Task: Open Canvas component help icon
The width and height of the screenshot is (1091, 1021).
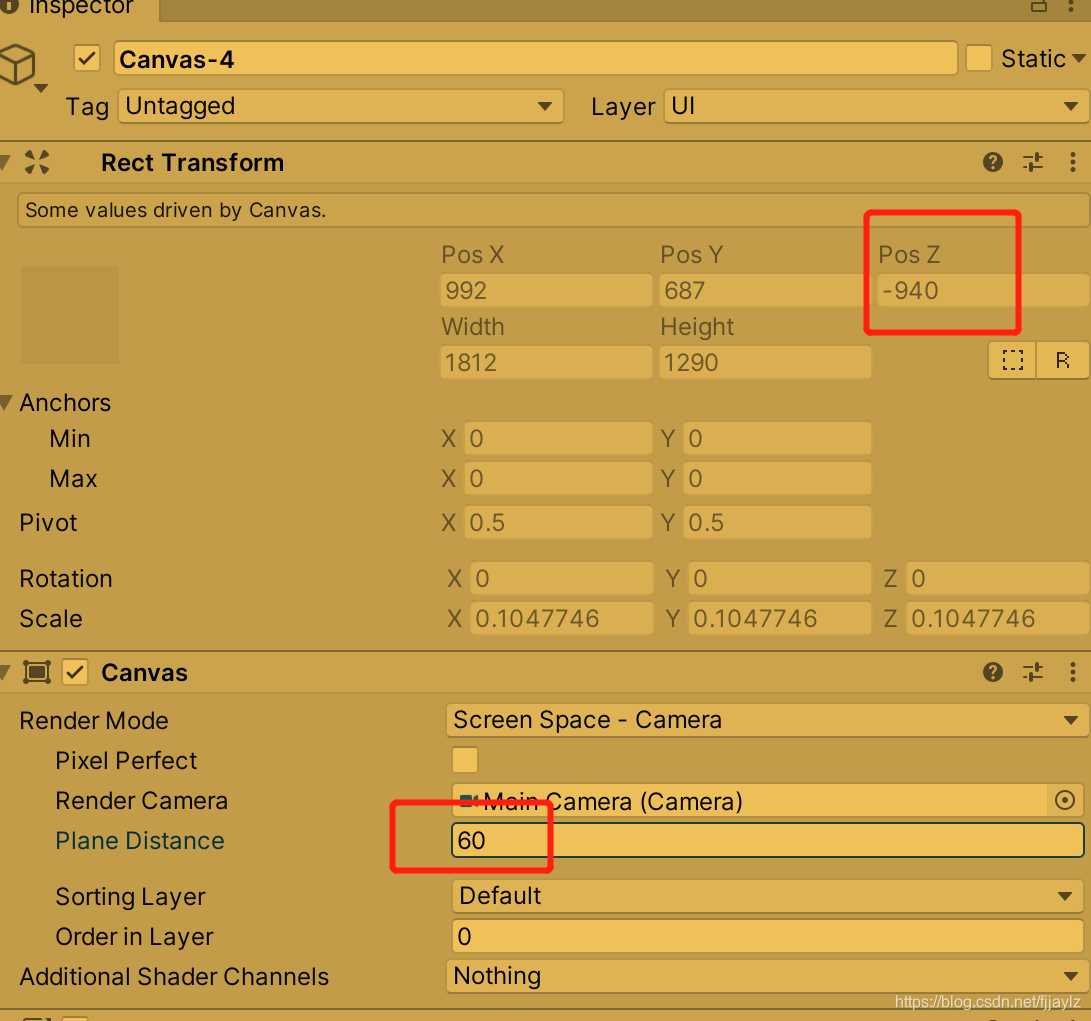Action: (993, 672)
